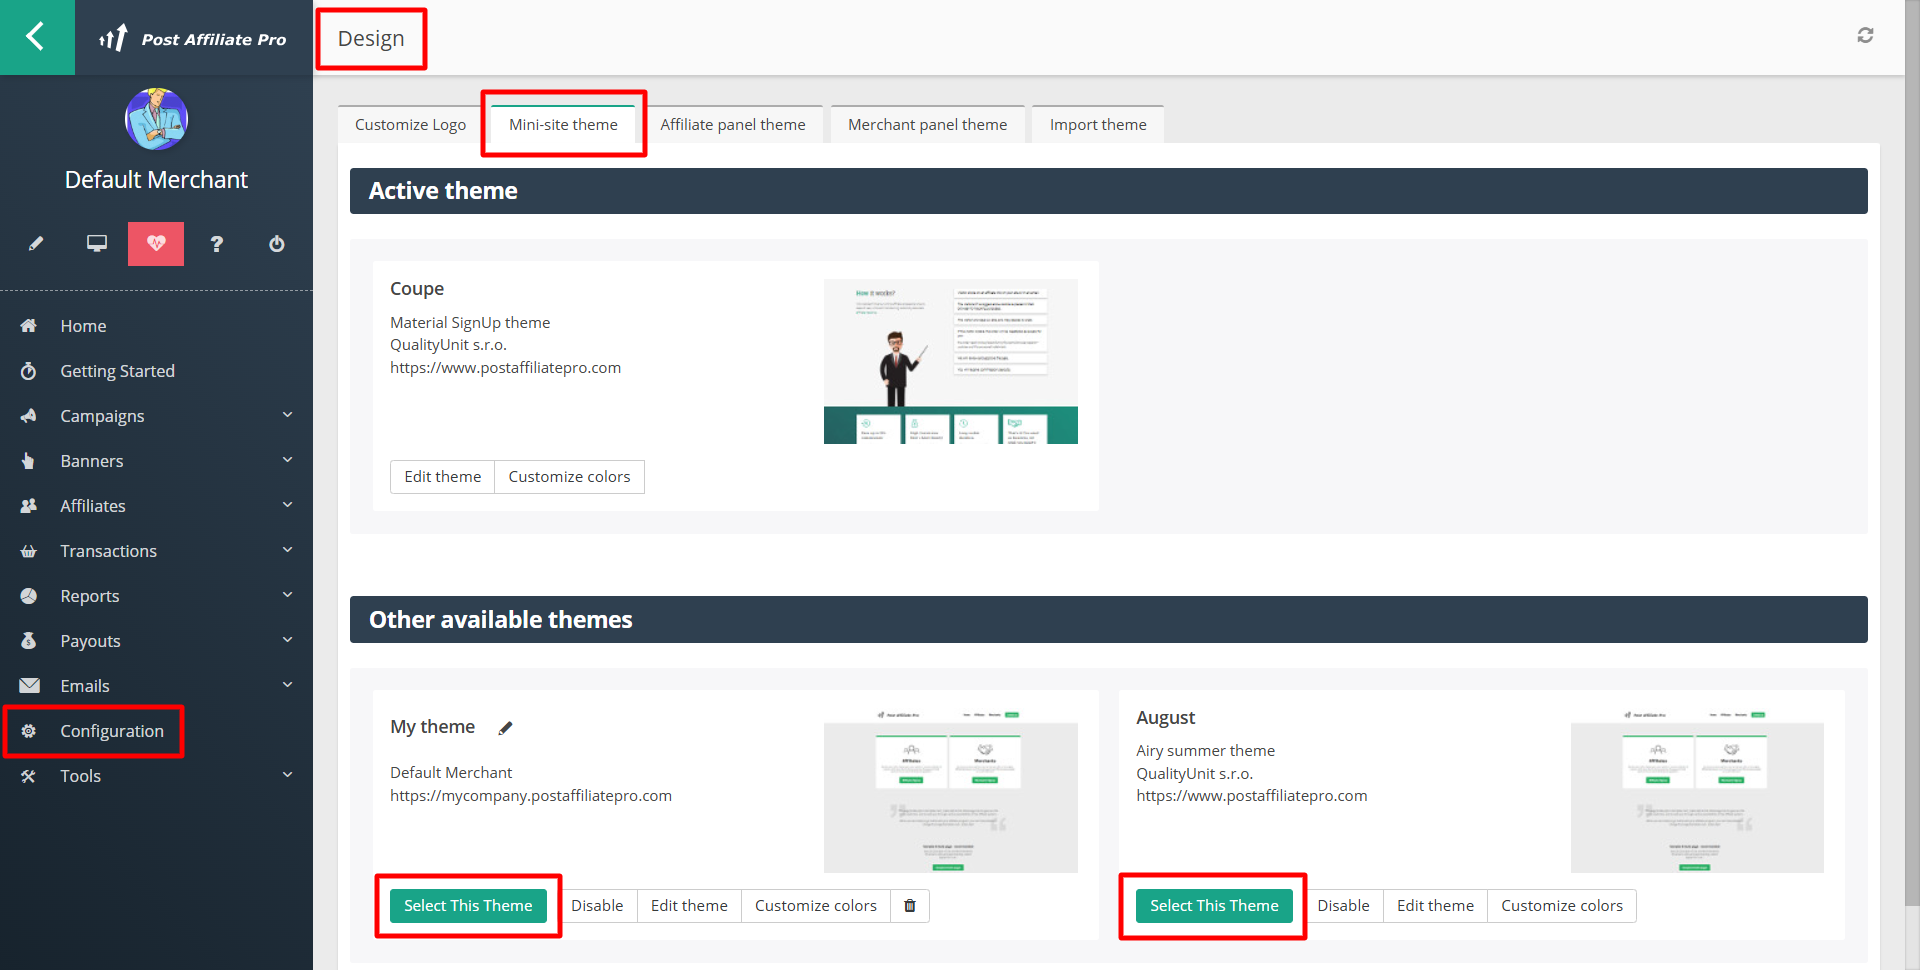Disable the My theme theme
The height and width of the screenshot is (970, 1920).
coord(597,906)
